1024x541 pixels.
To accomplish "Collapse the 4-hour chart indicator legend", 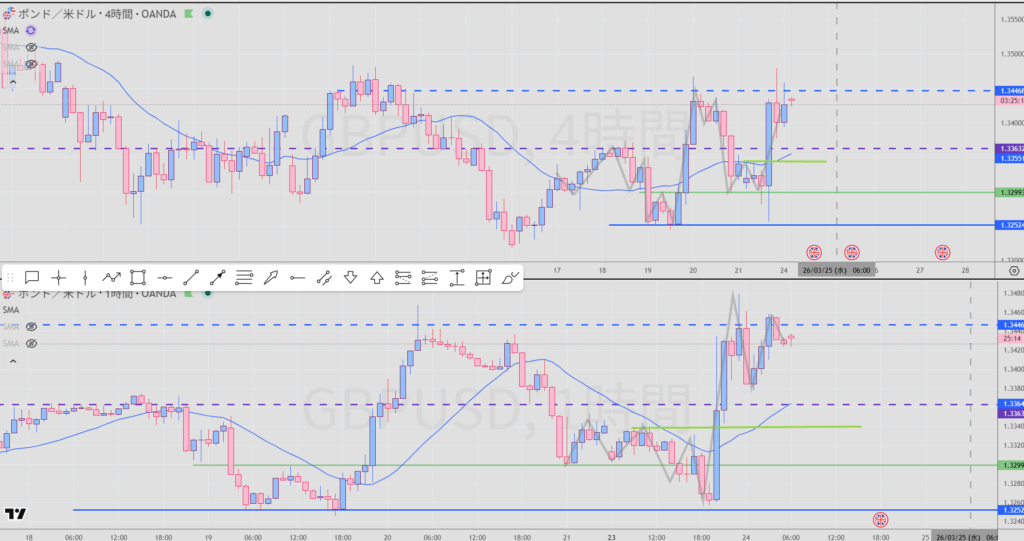I will click(x=12, y=84).
